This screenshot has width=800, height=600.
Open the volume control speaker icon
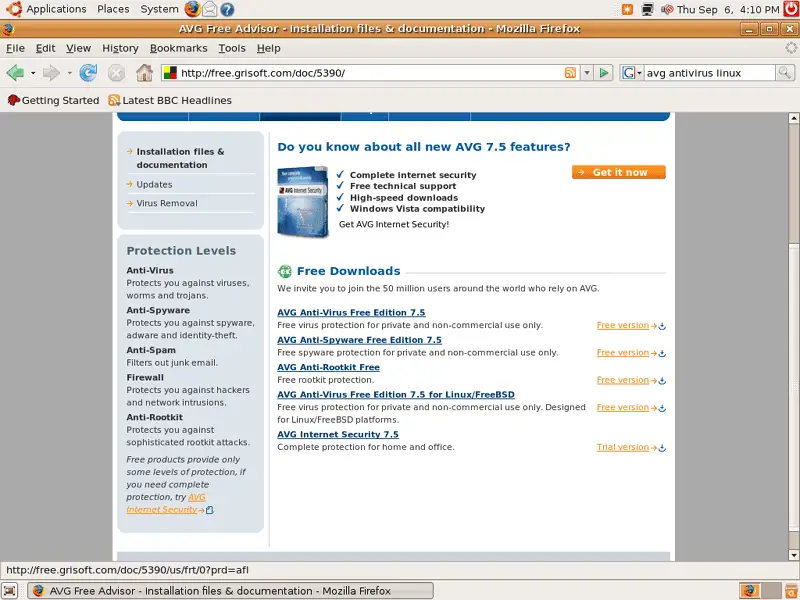click(x=667, y=9)
